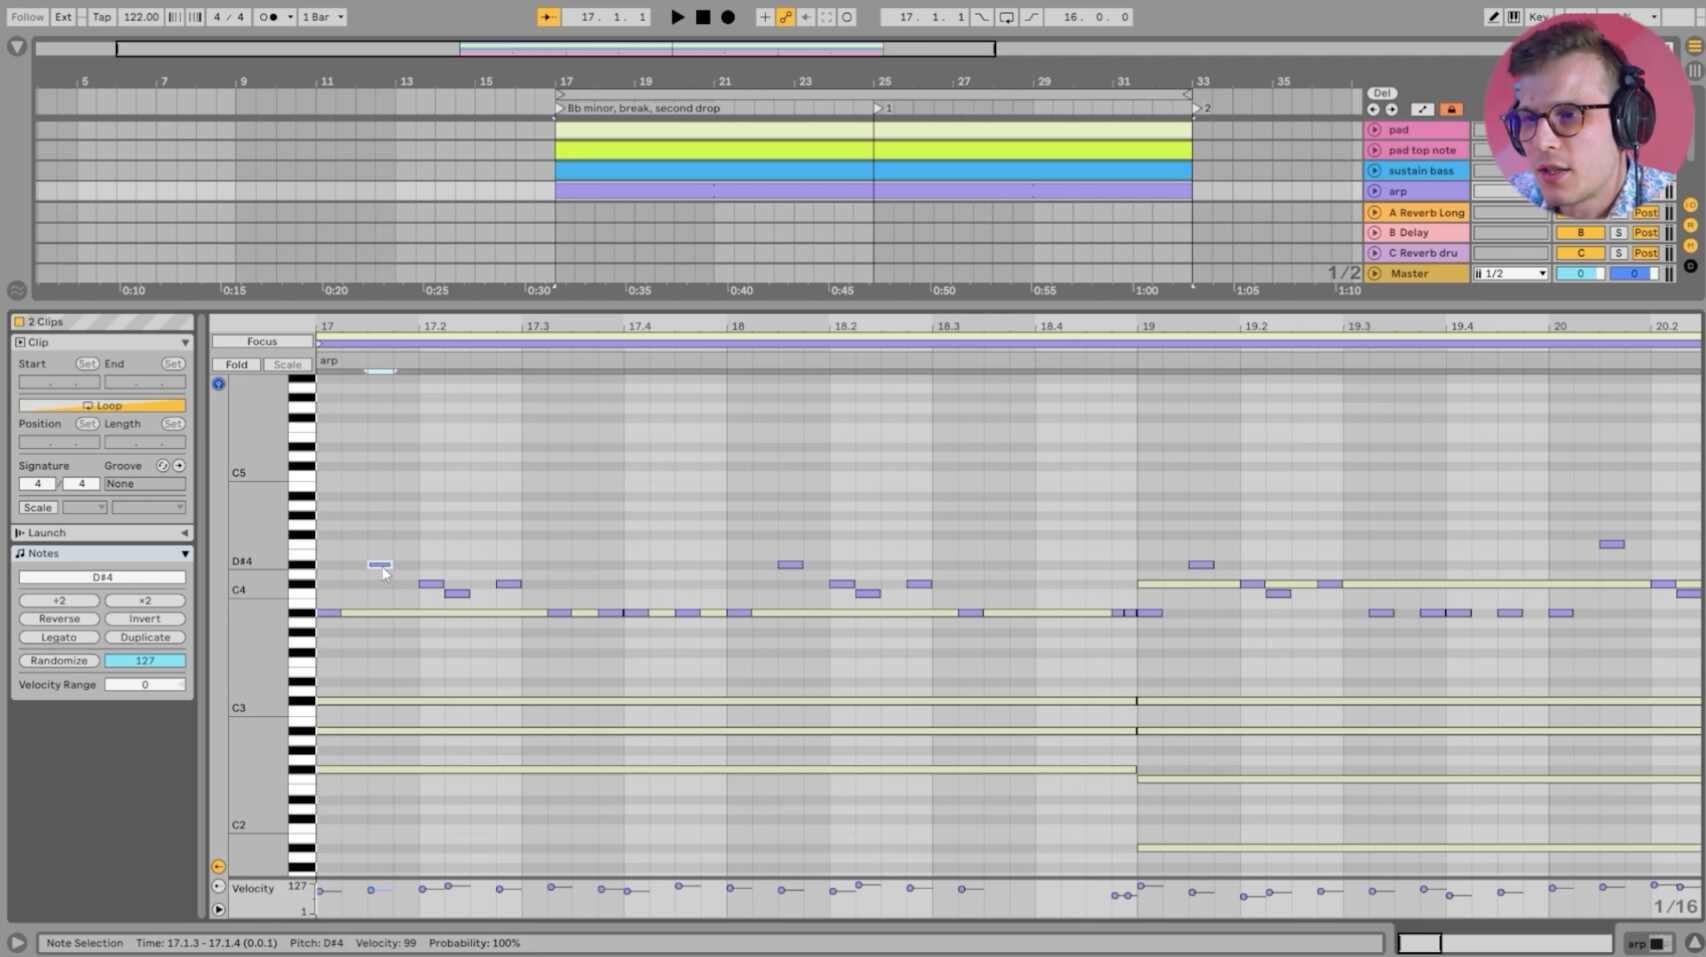Click the ÷2 halve-tempo button
This screenshot has height=957, width=1706.
pyautogui.click(x=59, y=601)
